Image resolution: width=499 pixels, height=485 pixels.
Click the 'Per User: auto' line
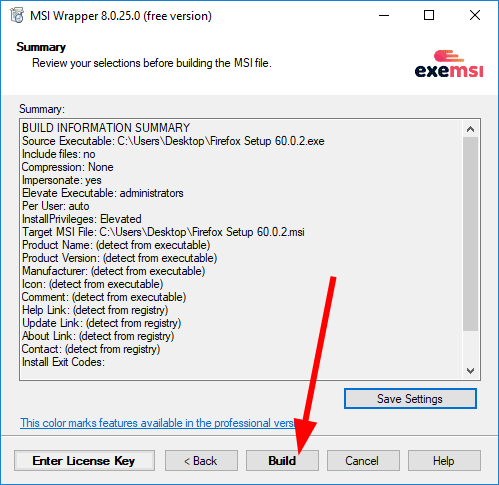[56, 206]
